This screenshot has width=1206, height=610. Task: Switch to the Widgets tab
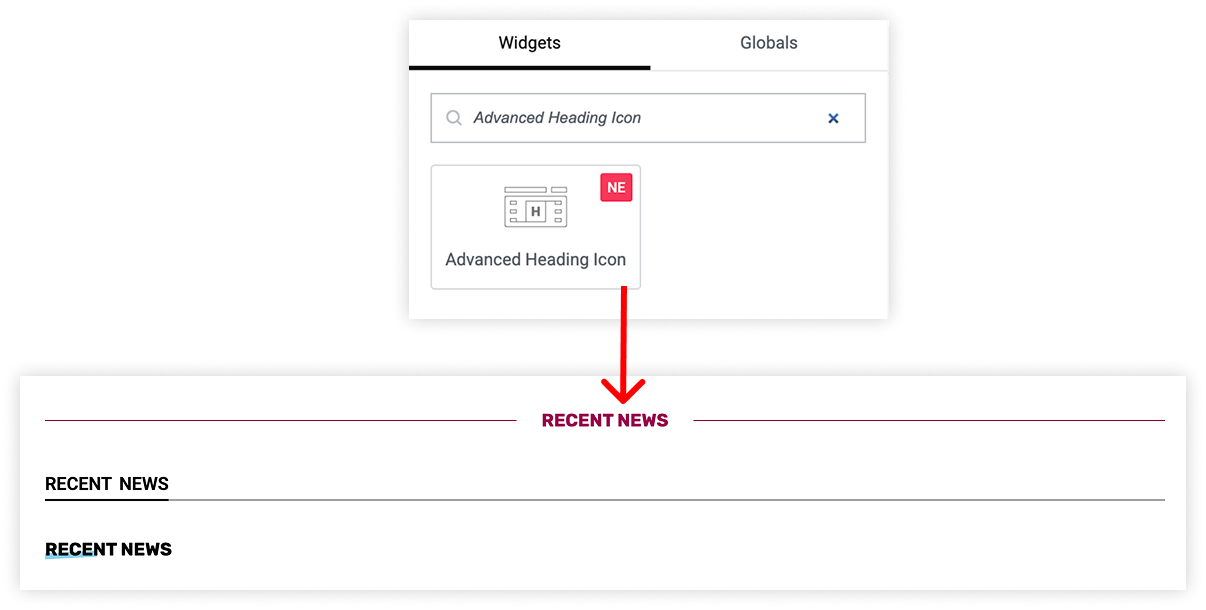[x=529, y=43]
